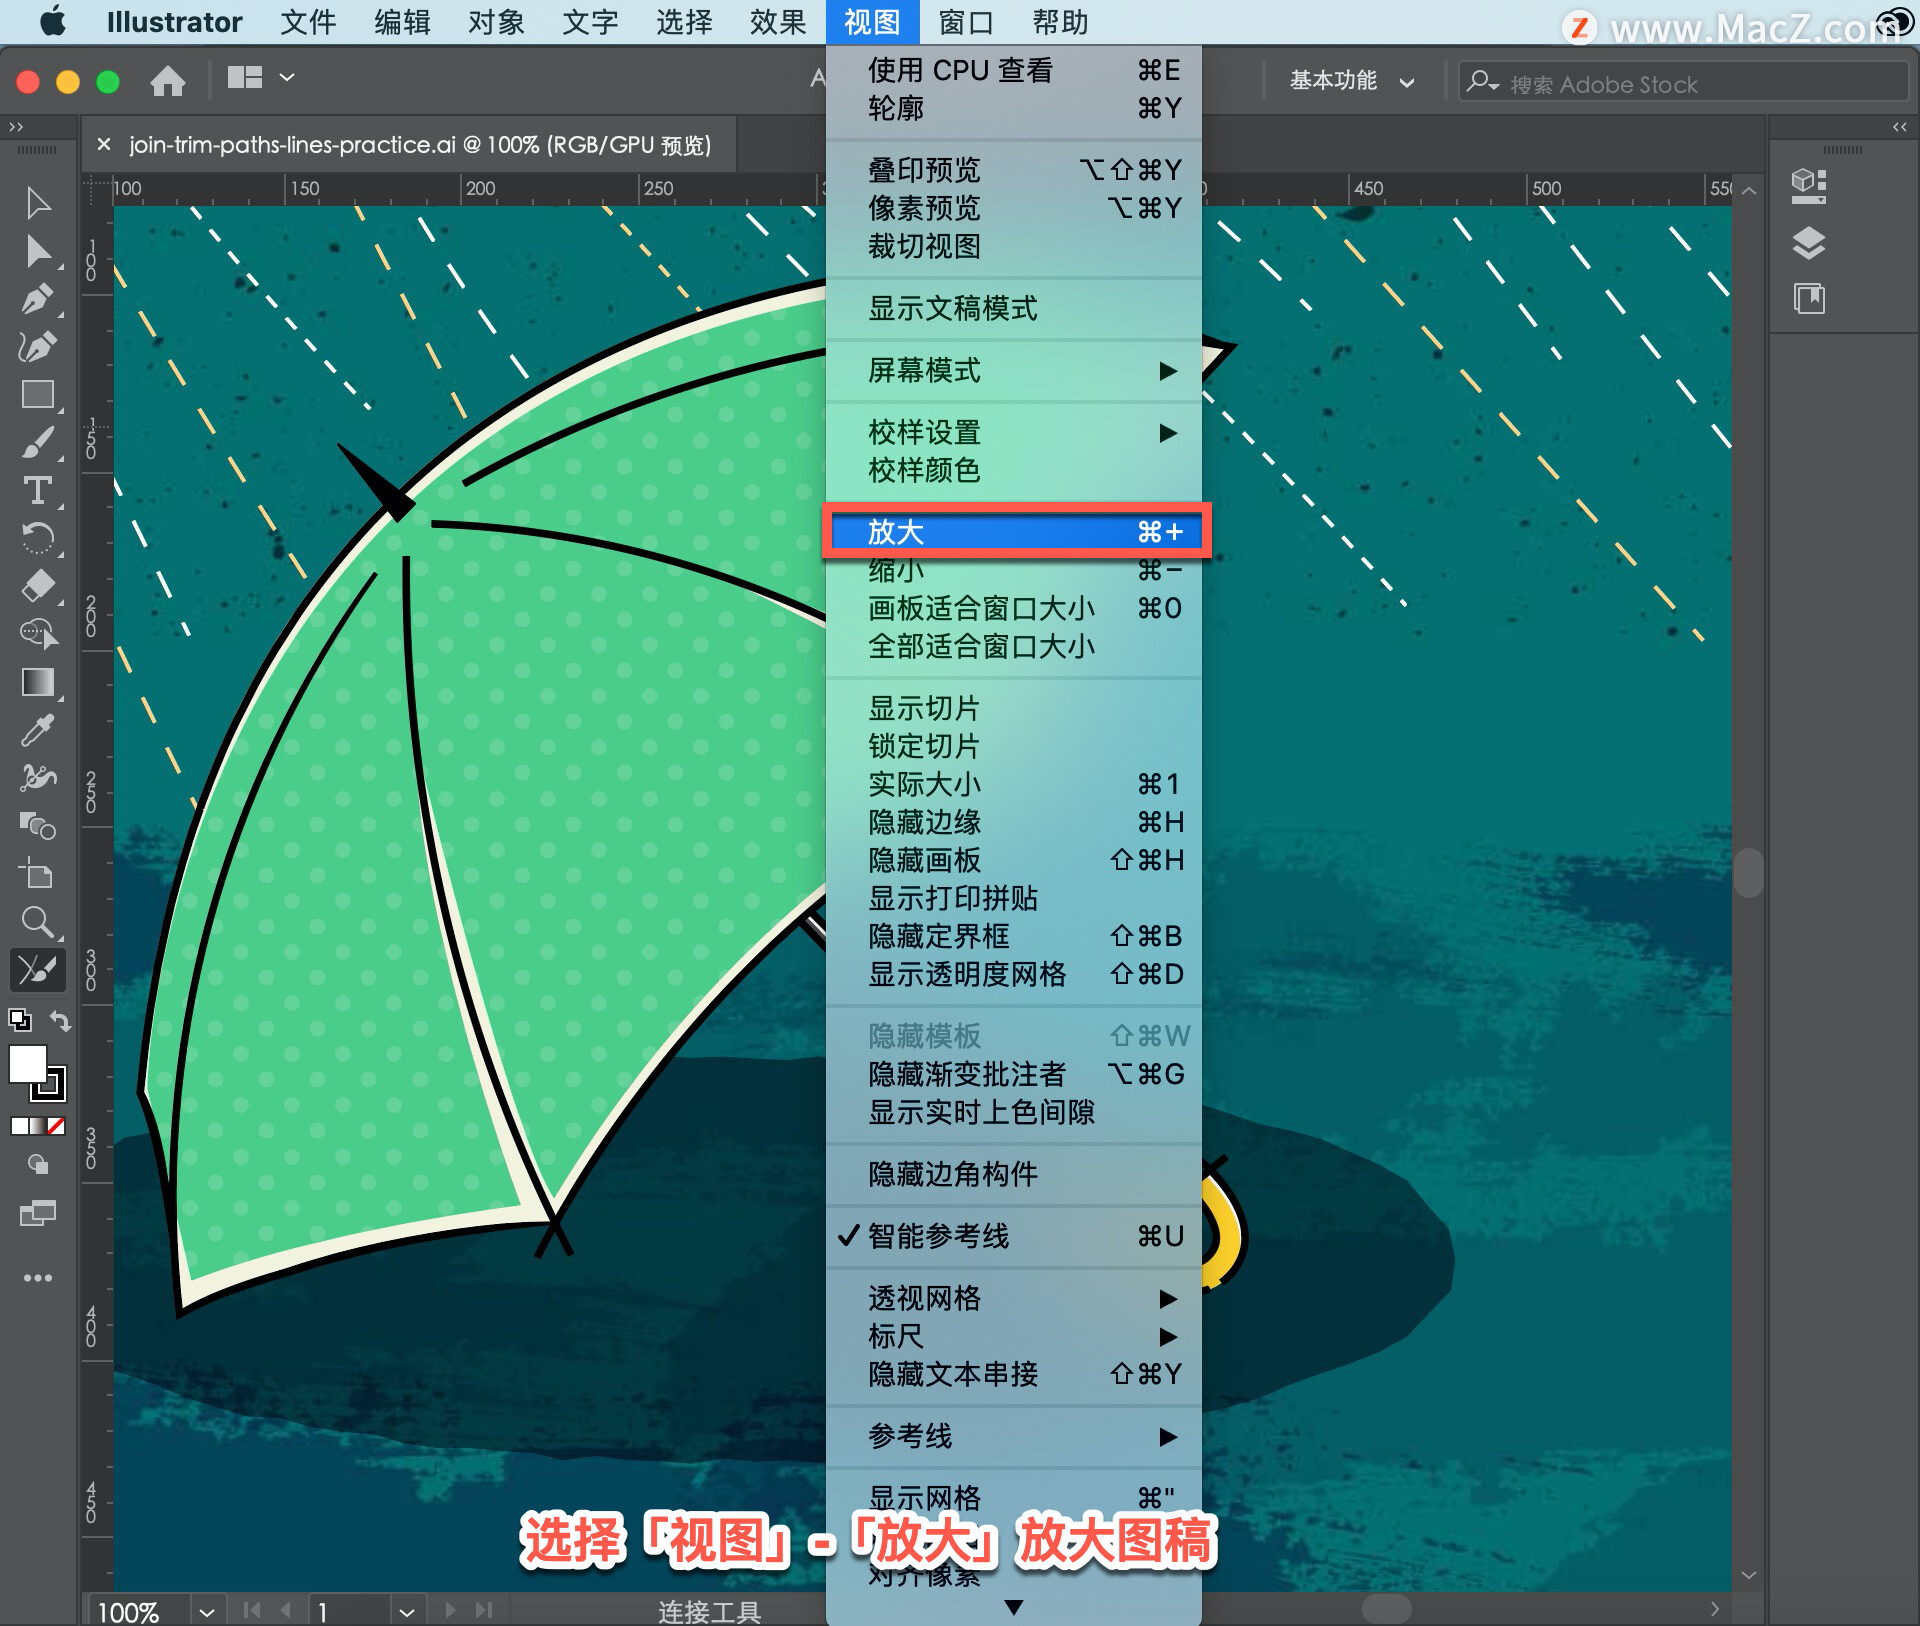Swap fill and stroke colors
This screenshot has width=1920, height=1626.
(x=61, y=1021)
